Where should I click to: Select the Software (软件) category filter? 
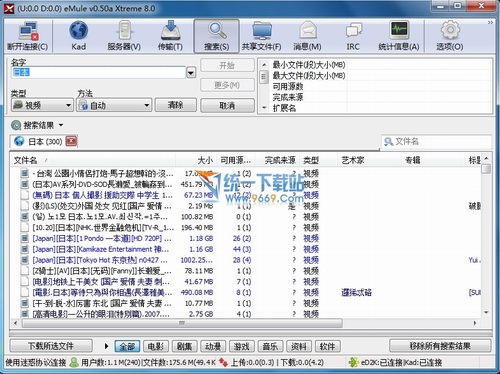(x=327, y=346)
